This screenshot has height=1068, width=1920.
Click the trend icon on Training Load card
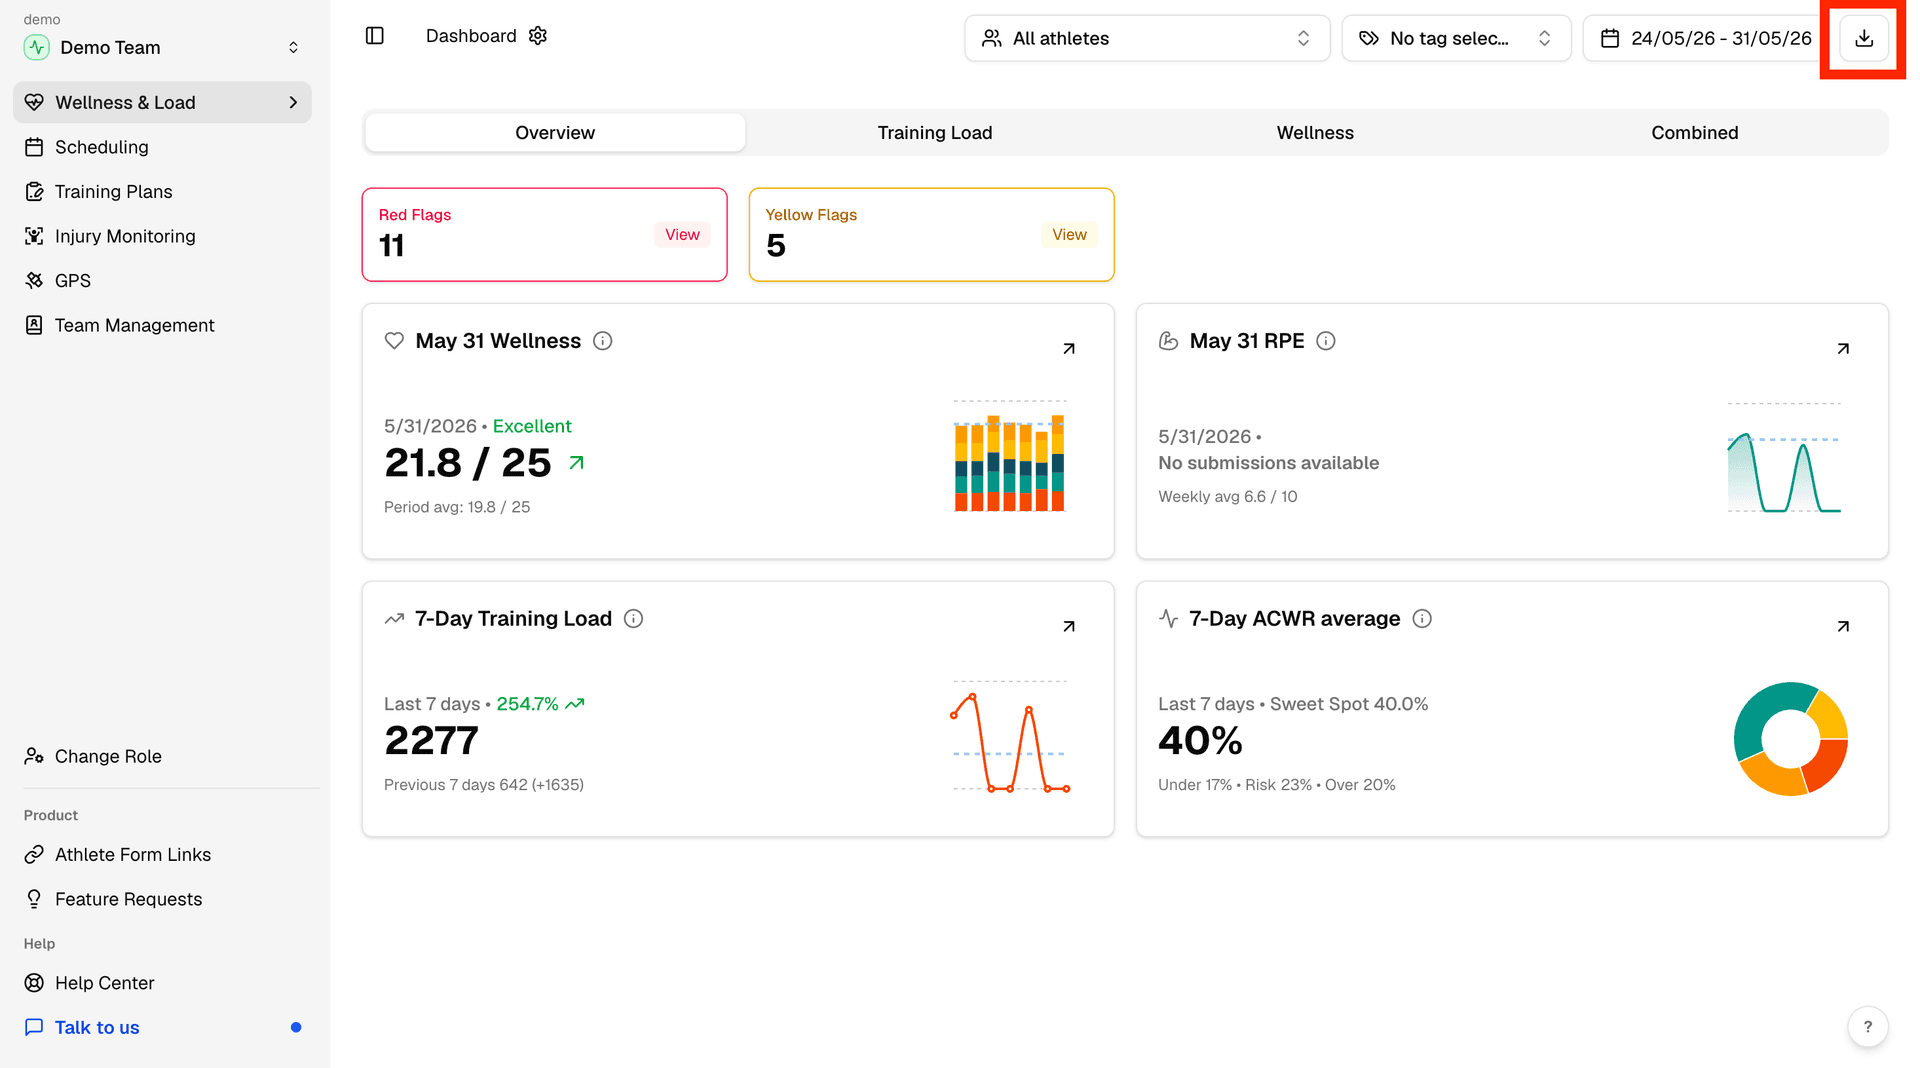coord(394,619)
